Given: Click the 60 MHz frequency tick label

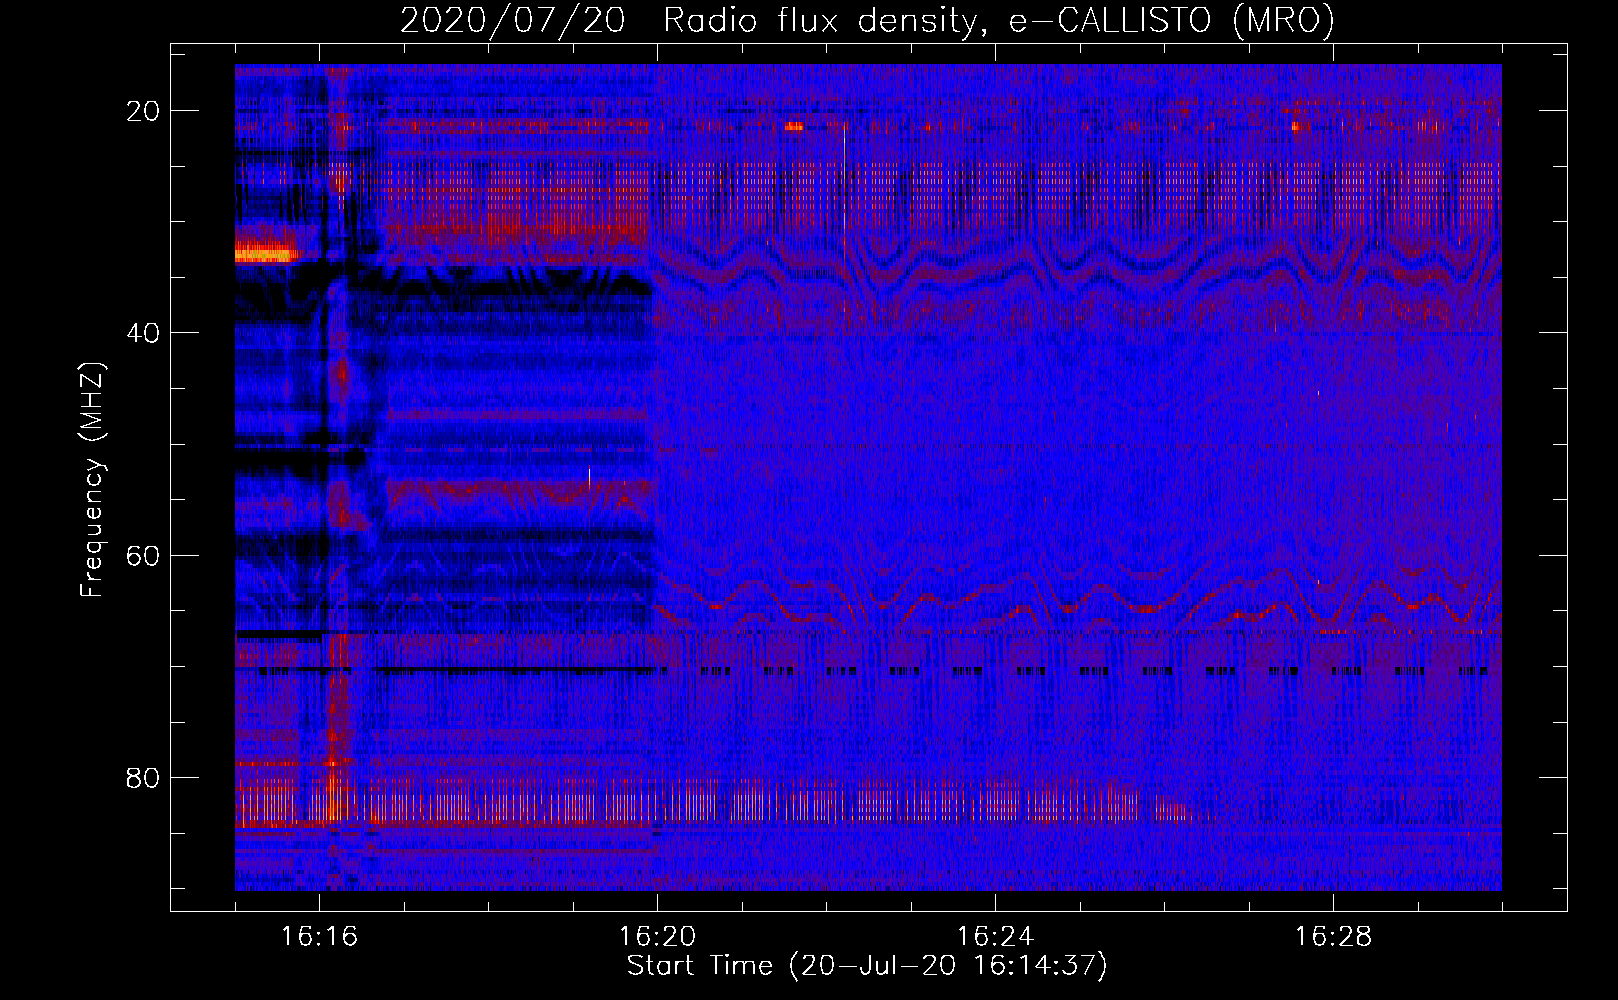Looking at the screenshot, I should click(143, 555).
